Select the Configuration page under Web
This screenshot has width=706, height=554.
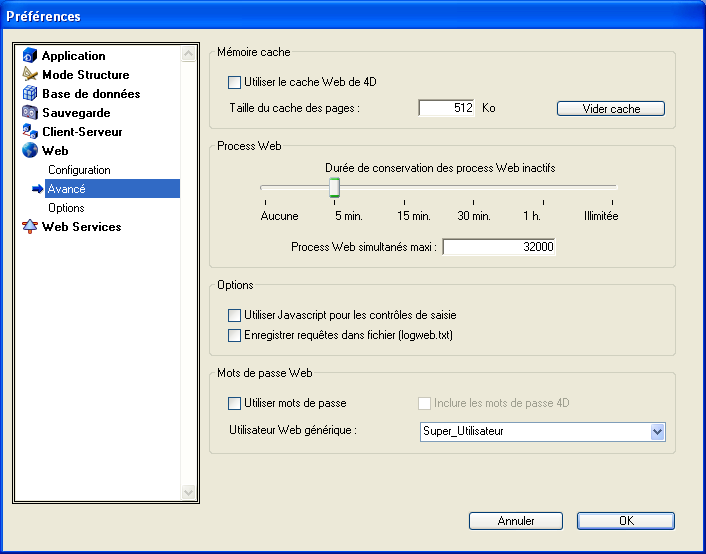click(79, 170)
